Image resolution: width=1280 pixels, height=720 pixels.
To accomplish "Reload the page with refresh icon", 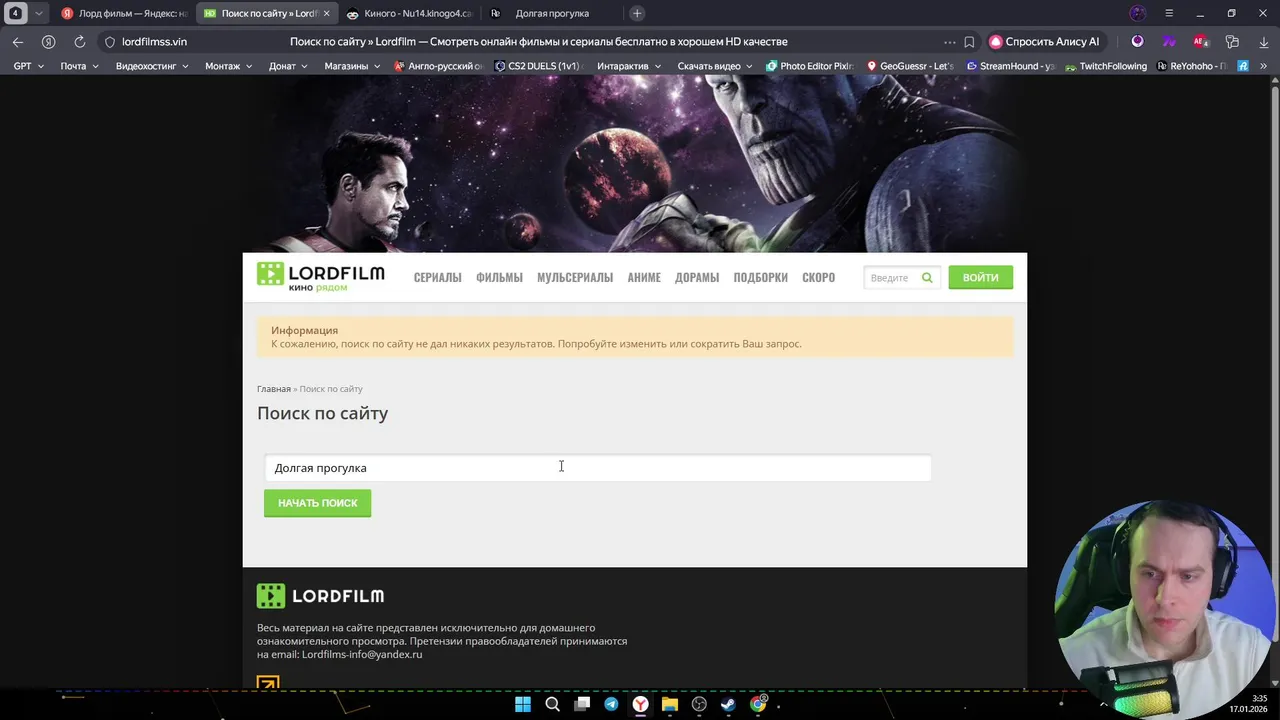I will click(79, 42).
